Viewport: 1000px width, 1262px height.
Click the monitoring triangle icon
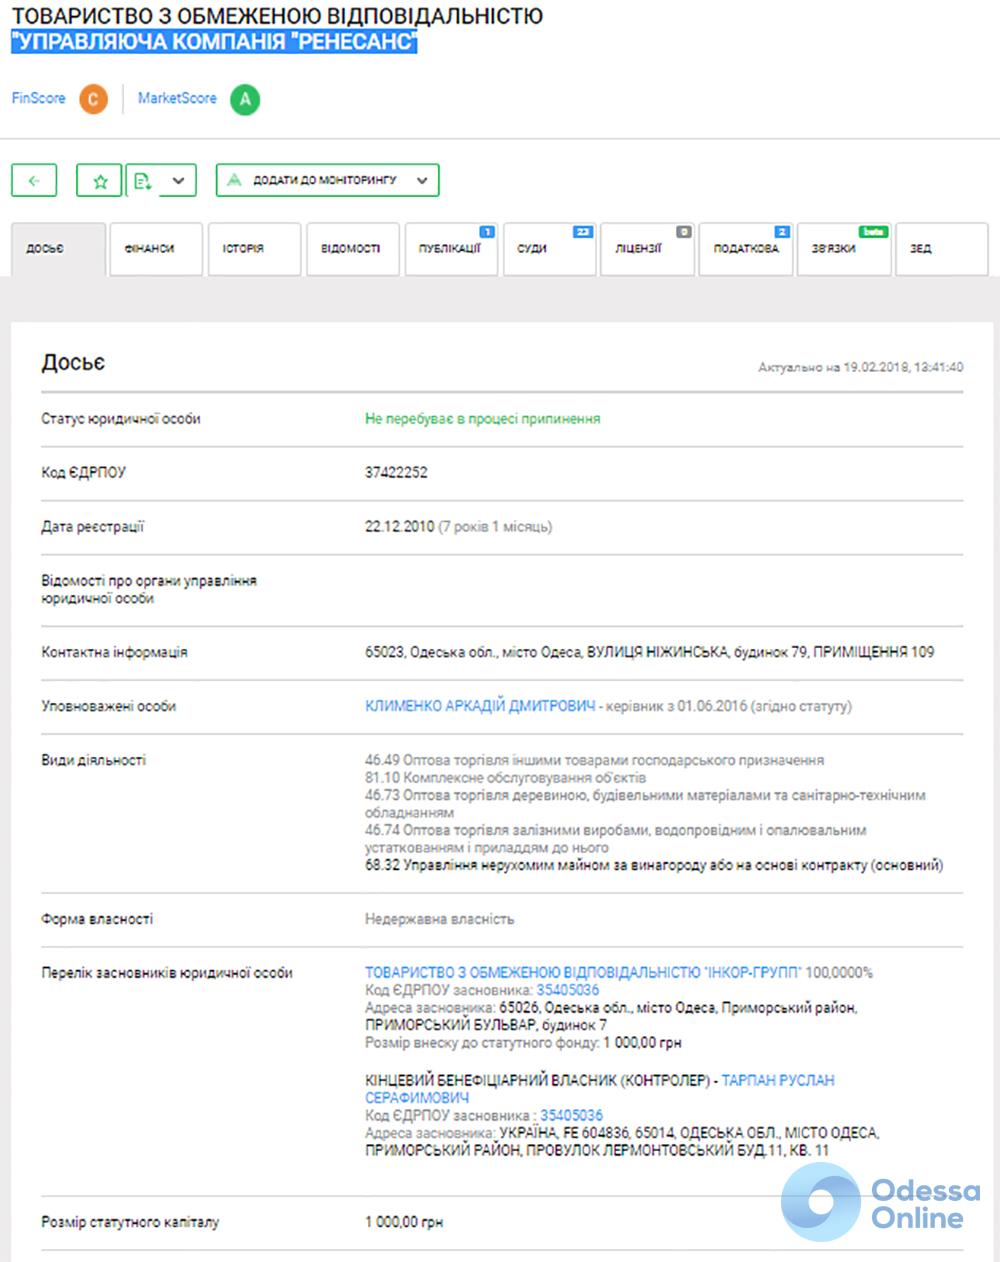click(x=235, y=181)
